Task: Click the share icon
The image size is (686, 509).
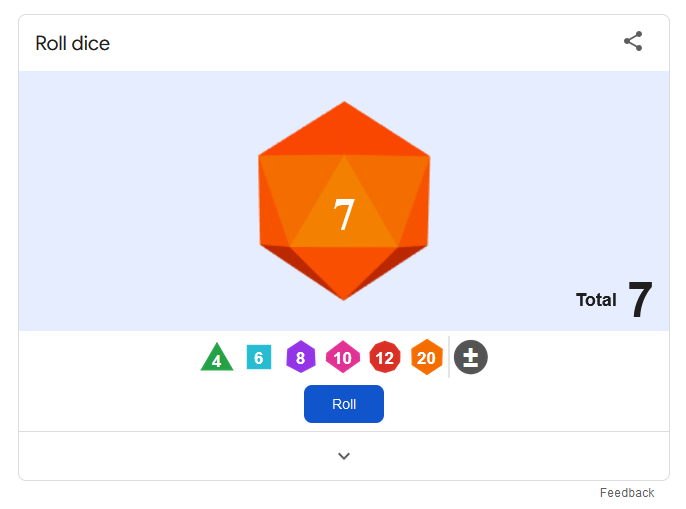Action: click(633, 42)
